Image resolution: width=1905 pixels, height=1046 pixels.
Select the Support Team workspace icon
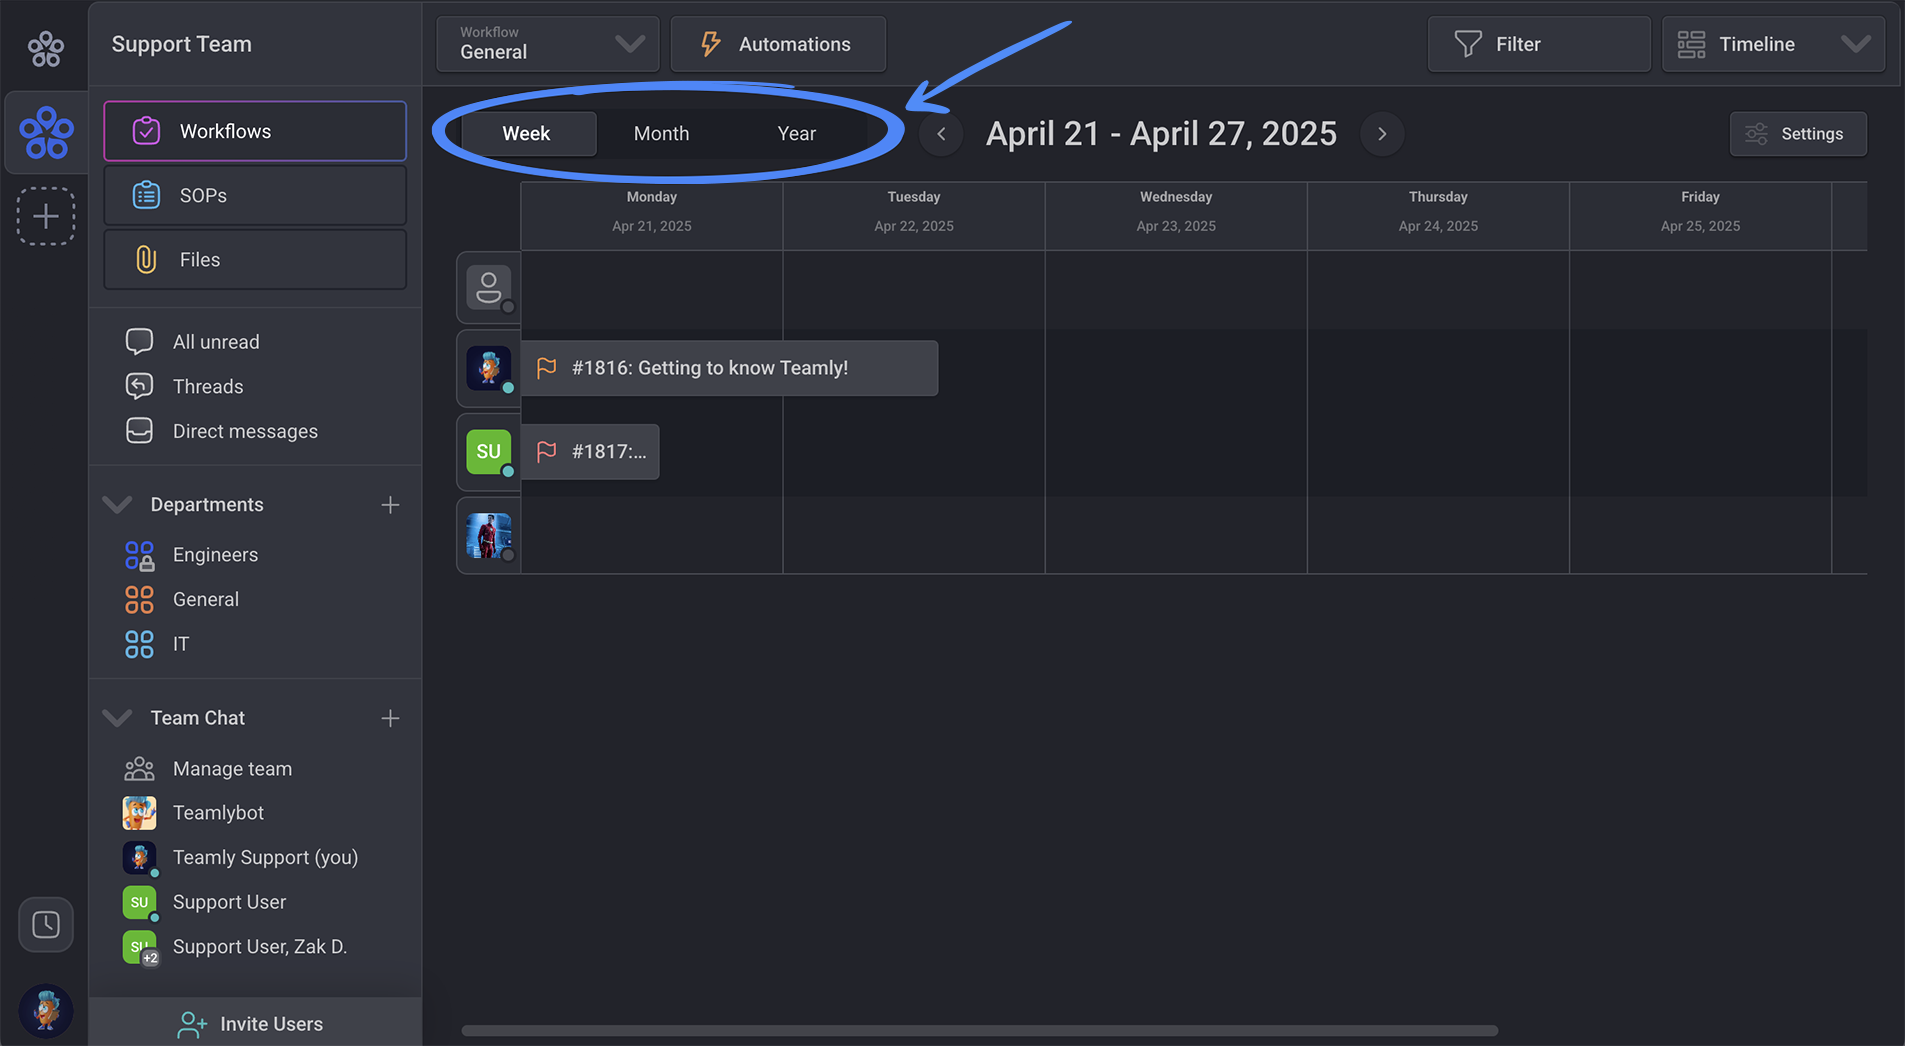[46, 133]
